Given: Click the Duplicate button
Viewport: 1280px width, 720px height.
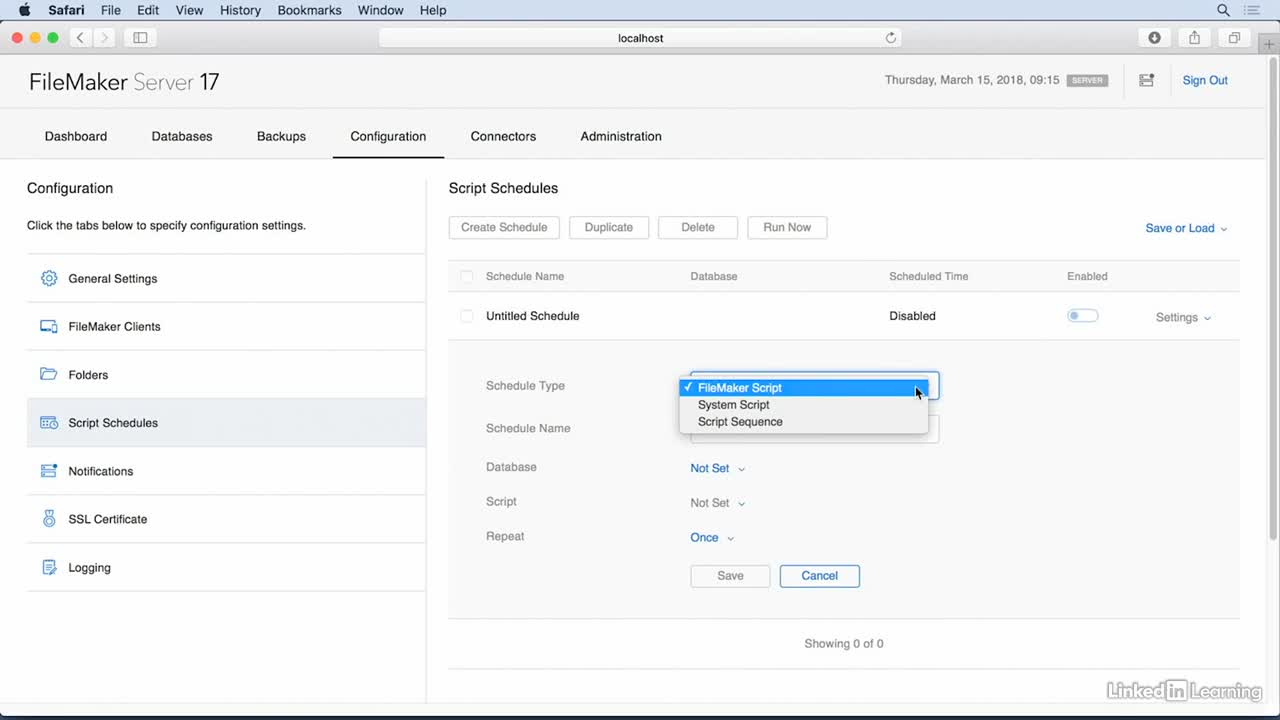Looking at the screenshot, I should pos(609,227).
